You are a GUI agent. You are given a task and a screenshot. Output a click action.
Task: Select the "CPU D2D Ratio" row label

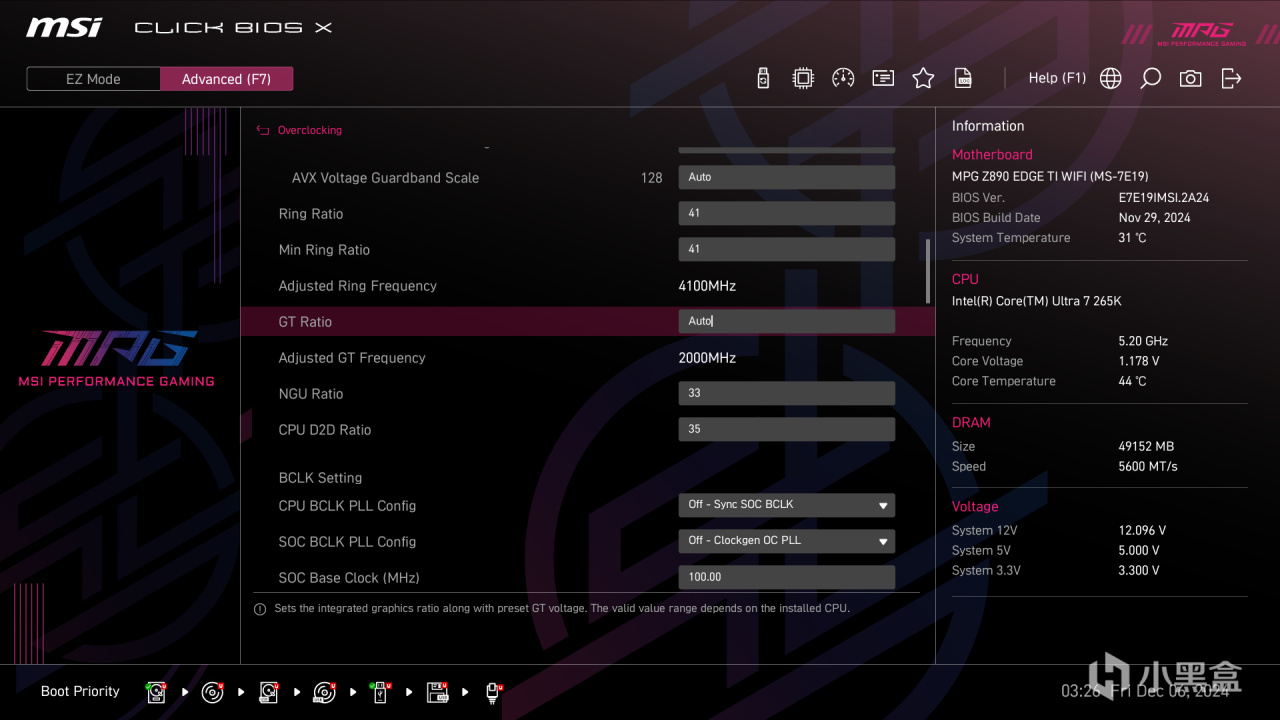[x=325, y=430]
